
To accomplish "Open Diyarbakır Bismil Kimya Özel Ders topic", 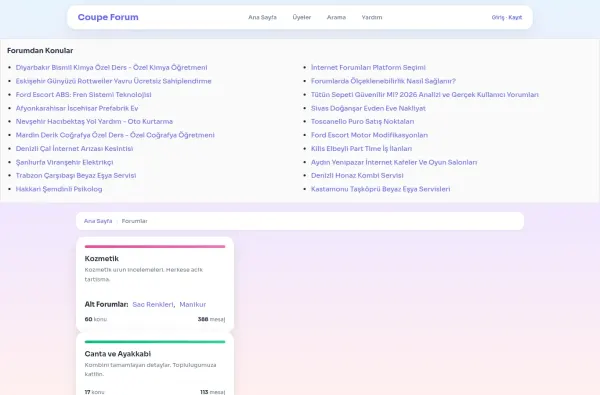I will 111,67.
